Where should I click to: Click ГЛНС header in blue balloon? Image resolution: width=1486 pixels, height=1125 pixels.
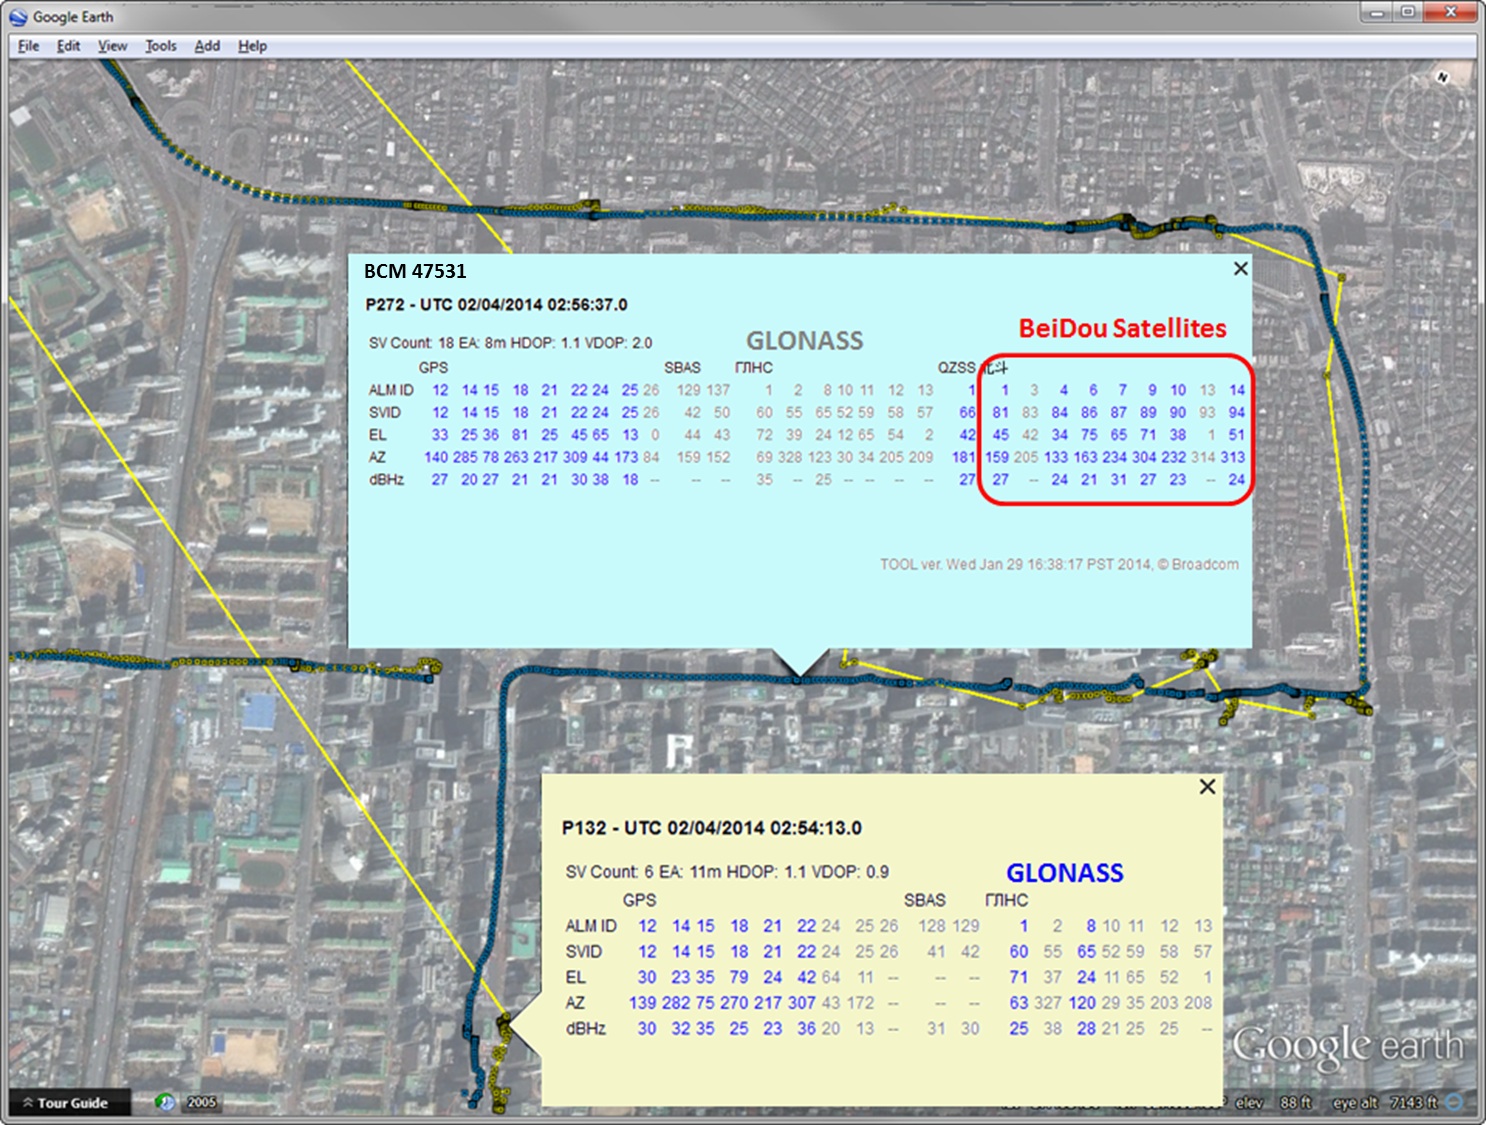point(754,367)
